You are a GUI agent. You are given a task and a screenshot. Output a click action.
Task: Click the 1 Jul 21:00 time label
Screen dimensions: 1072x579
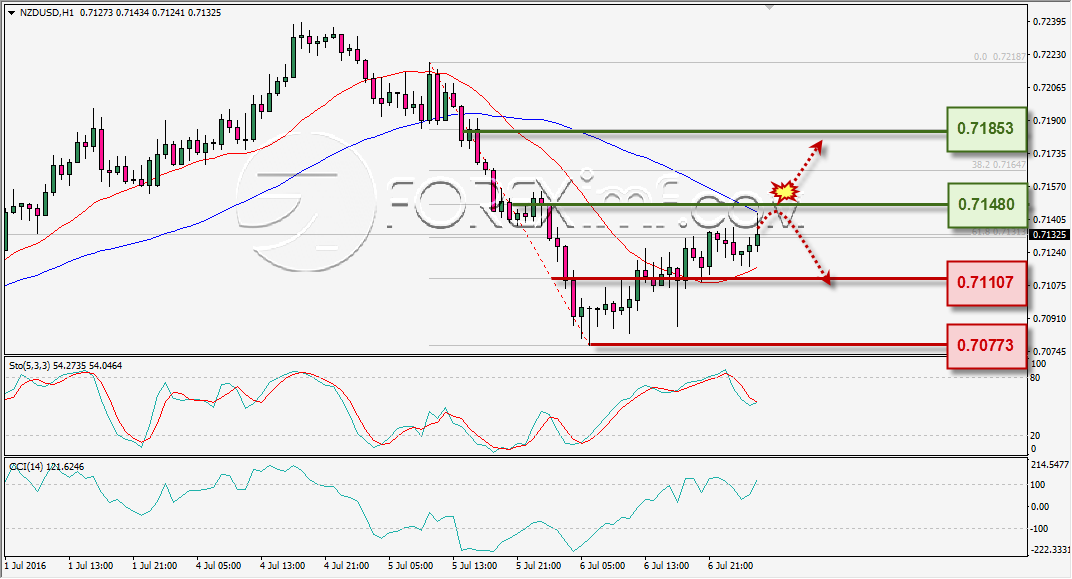click(x=155, y=566)
